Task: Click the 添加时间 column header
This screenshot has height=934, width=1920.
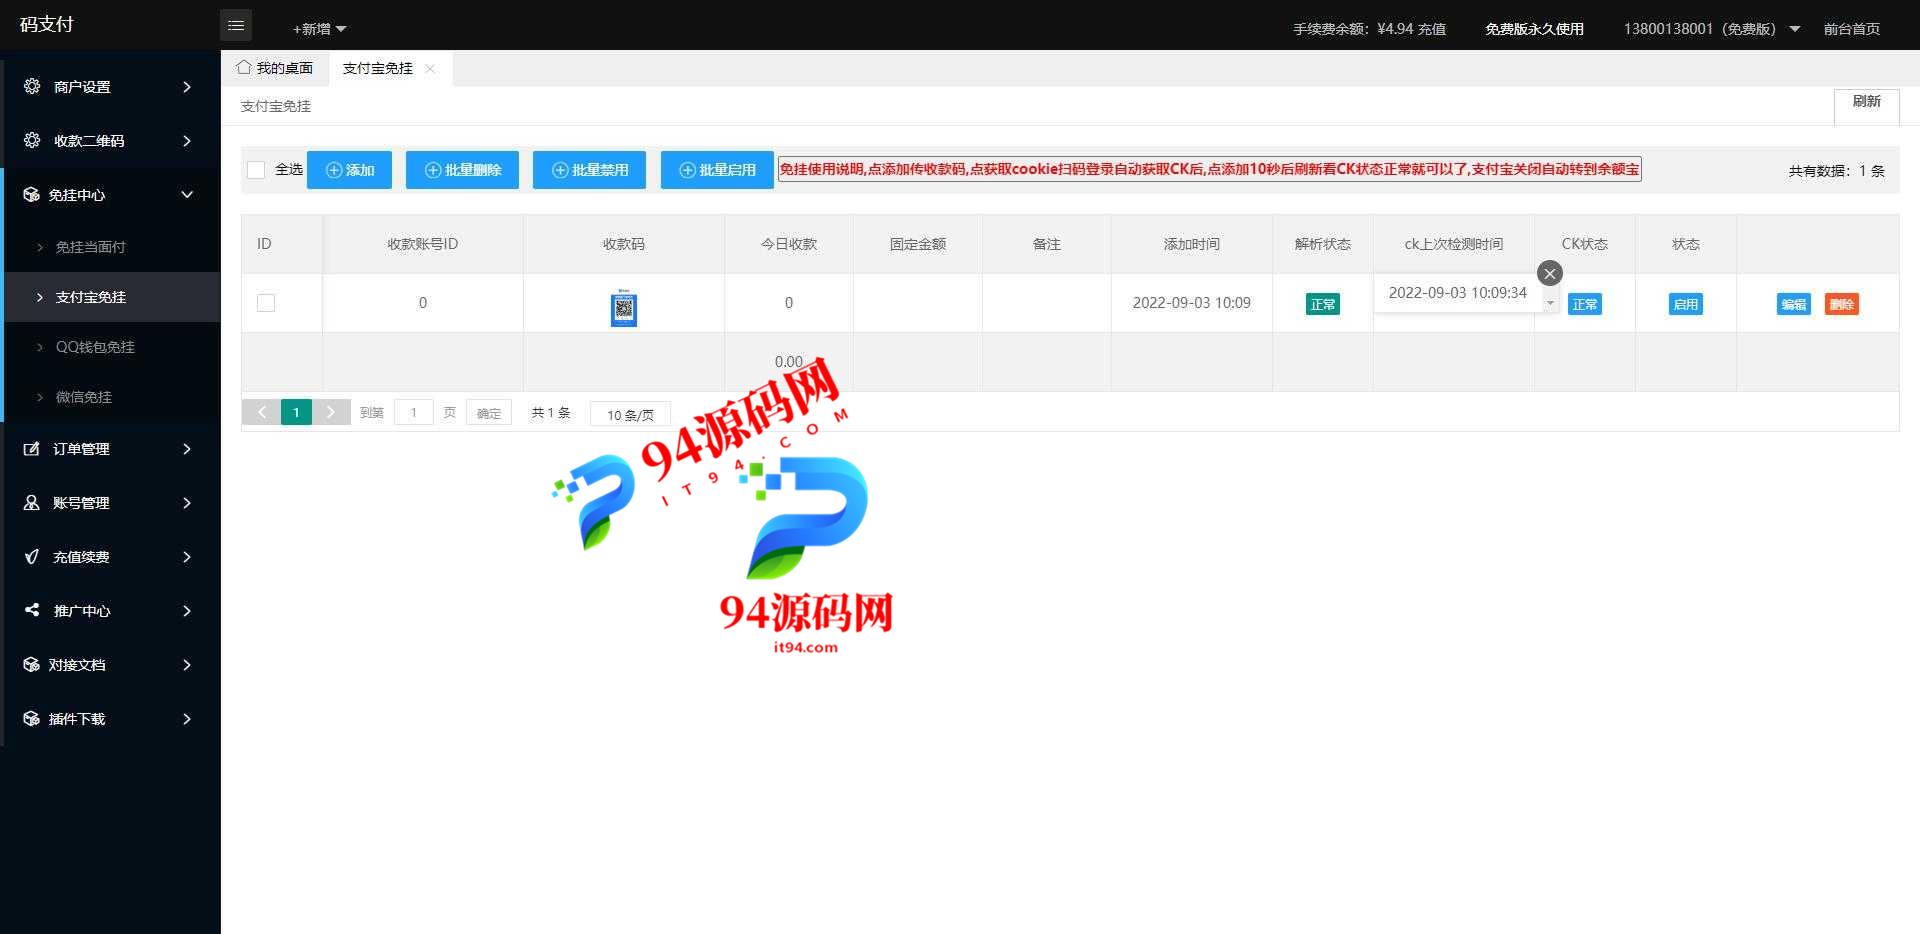Action: (1191, 244)
